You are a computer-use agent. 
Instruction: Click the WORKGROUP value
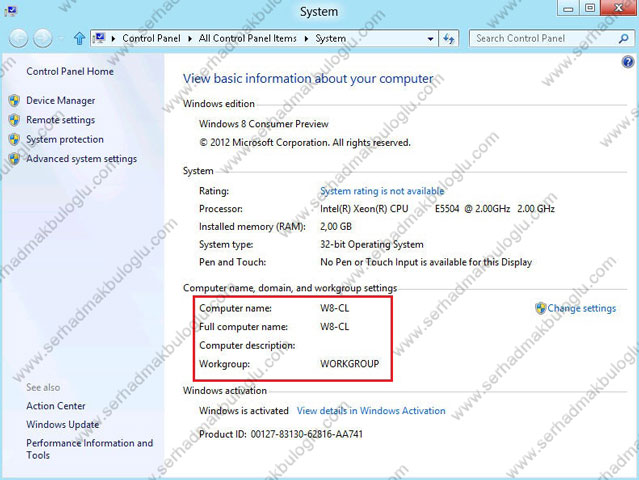click(x=350, y=364)
